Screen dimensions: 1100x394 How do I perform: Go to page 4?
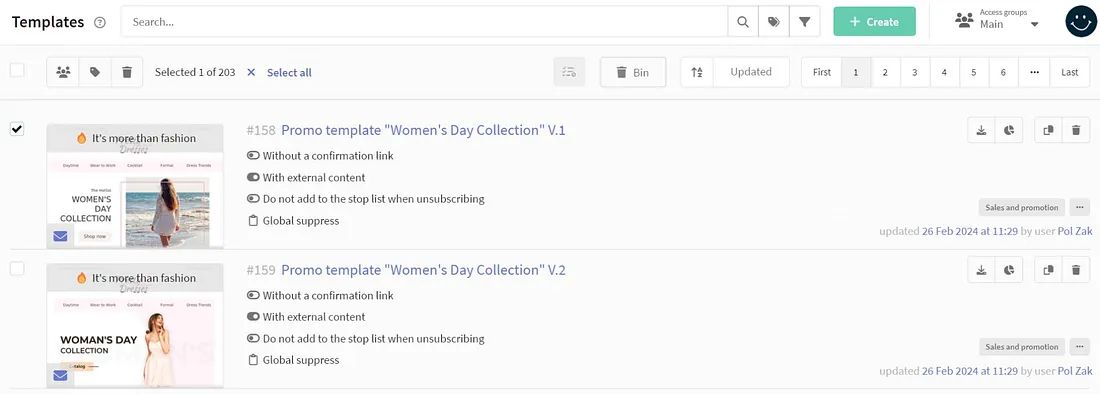tap(944, 72)
